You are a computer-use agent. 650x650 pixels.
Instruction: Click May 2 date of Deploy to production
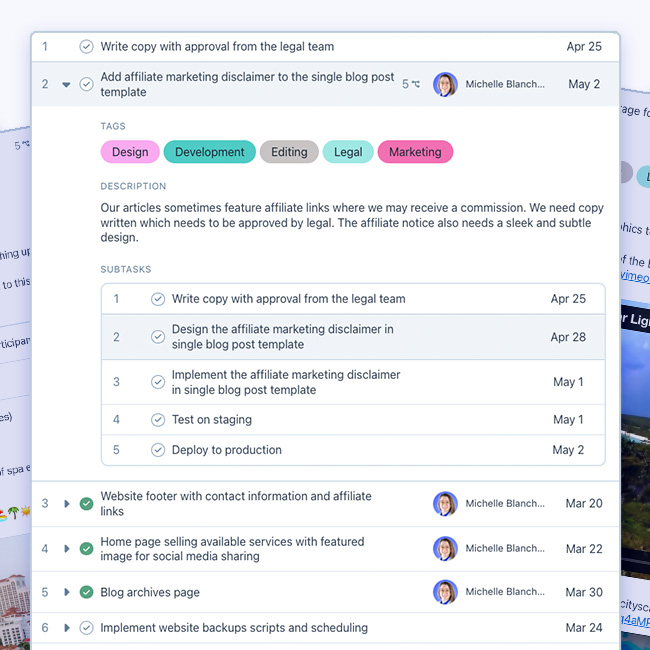coord(568,450)
